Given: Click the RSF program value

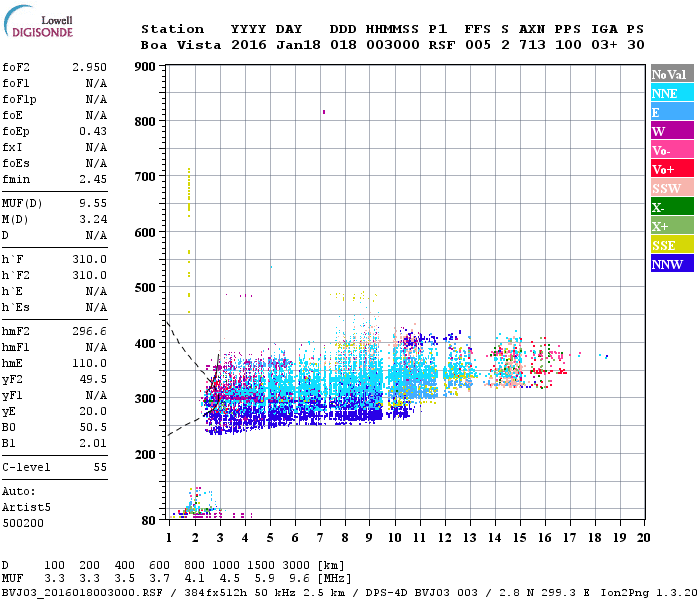Looking at the screenshot, I should pos(442,45).
